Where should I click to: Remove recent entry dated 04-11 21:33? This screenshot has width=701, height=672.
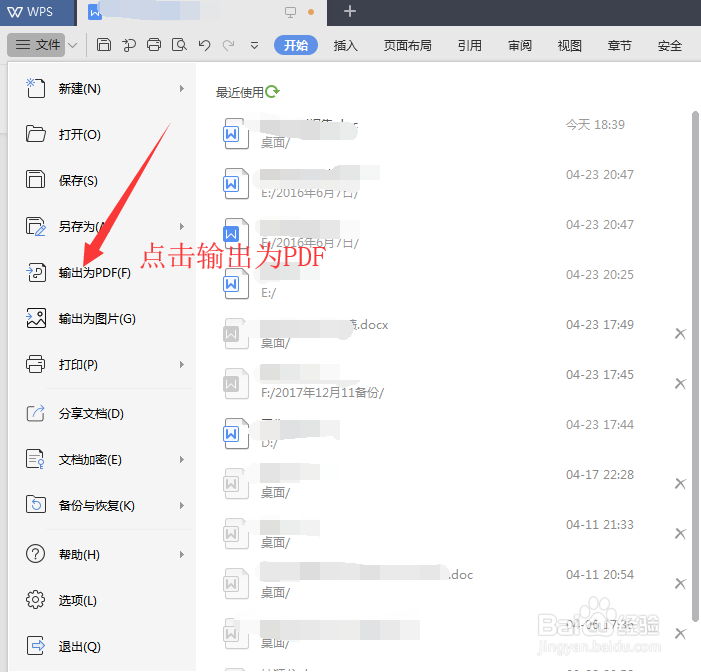[680, 533]
